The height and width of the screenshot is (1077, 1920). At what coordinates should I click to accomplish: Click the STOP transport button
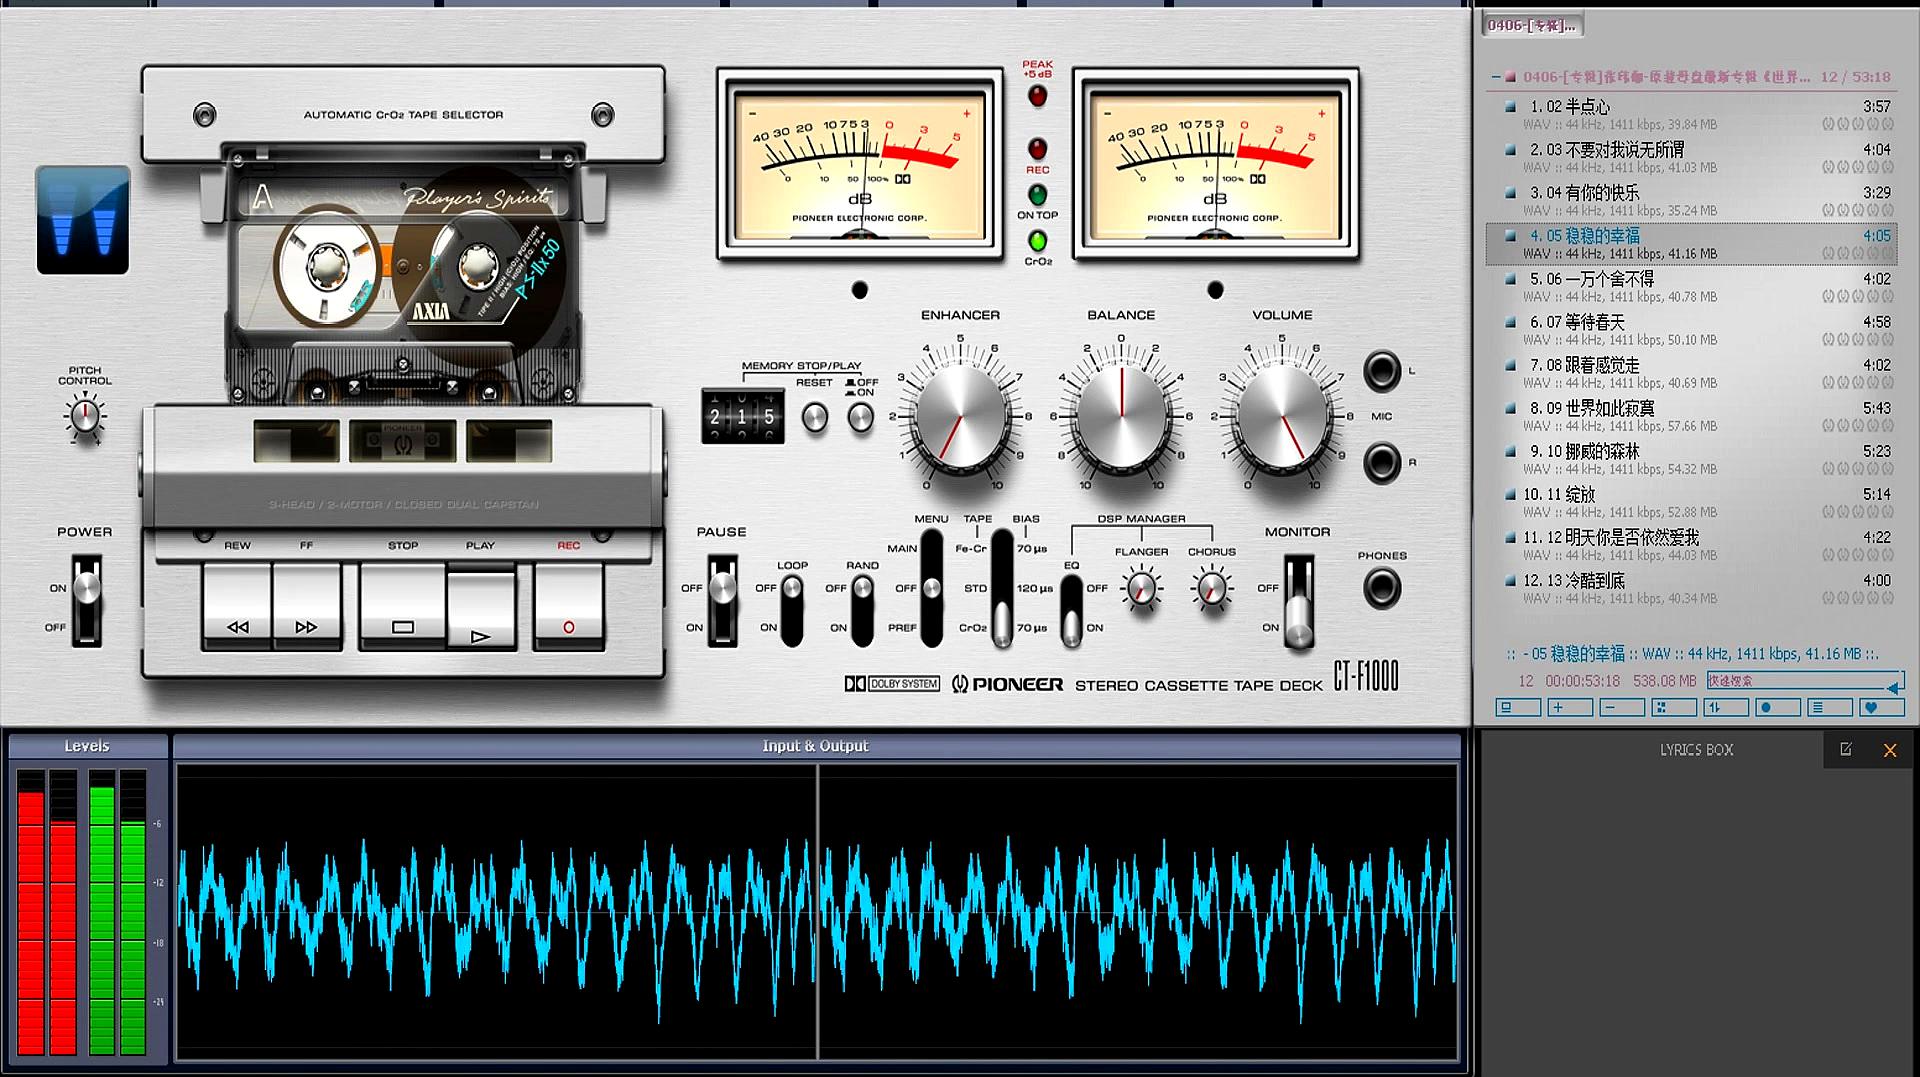[x=402, y=607]
